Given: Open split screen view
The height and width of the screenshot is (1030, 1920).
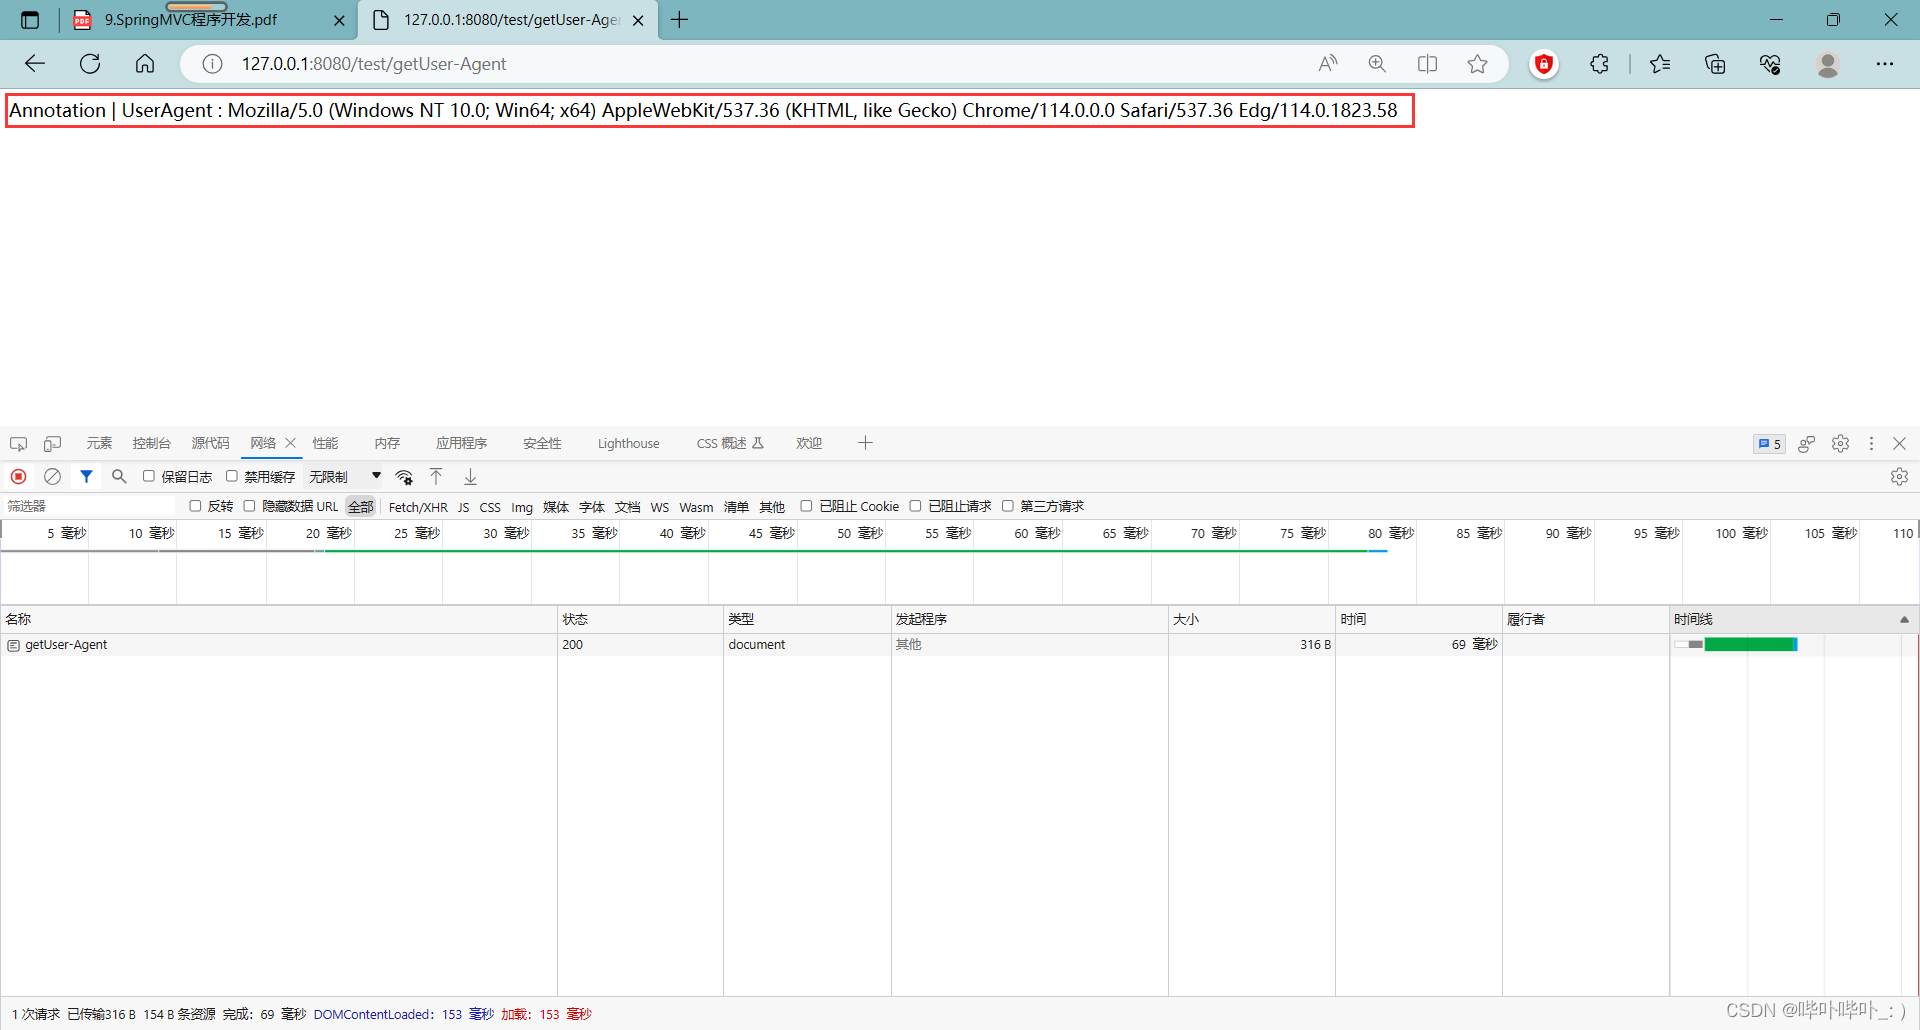Looking at the screenshot, I should tap(1427, 64).
